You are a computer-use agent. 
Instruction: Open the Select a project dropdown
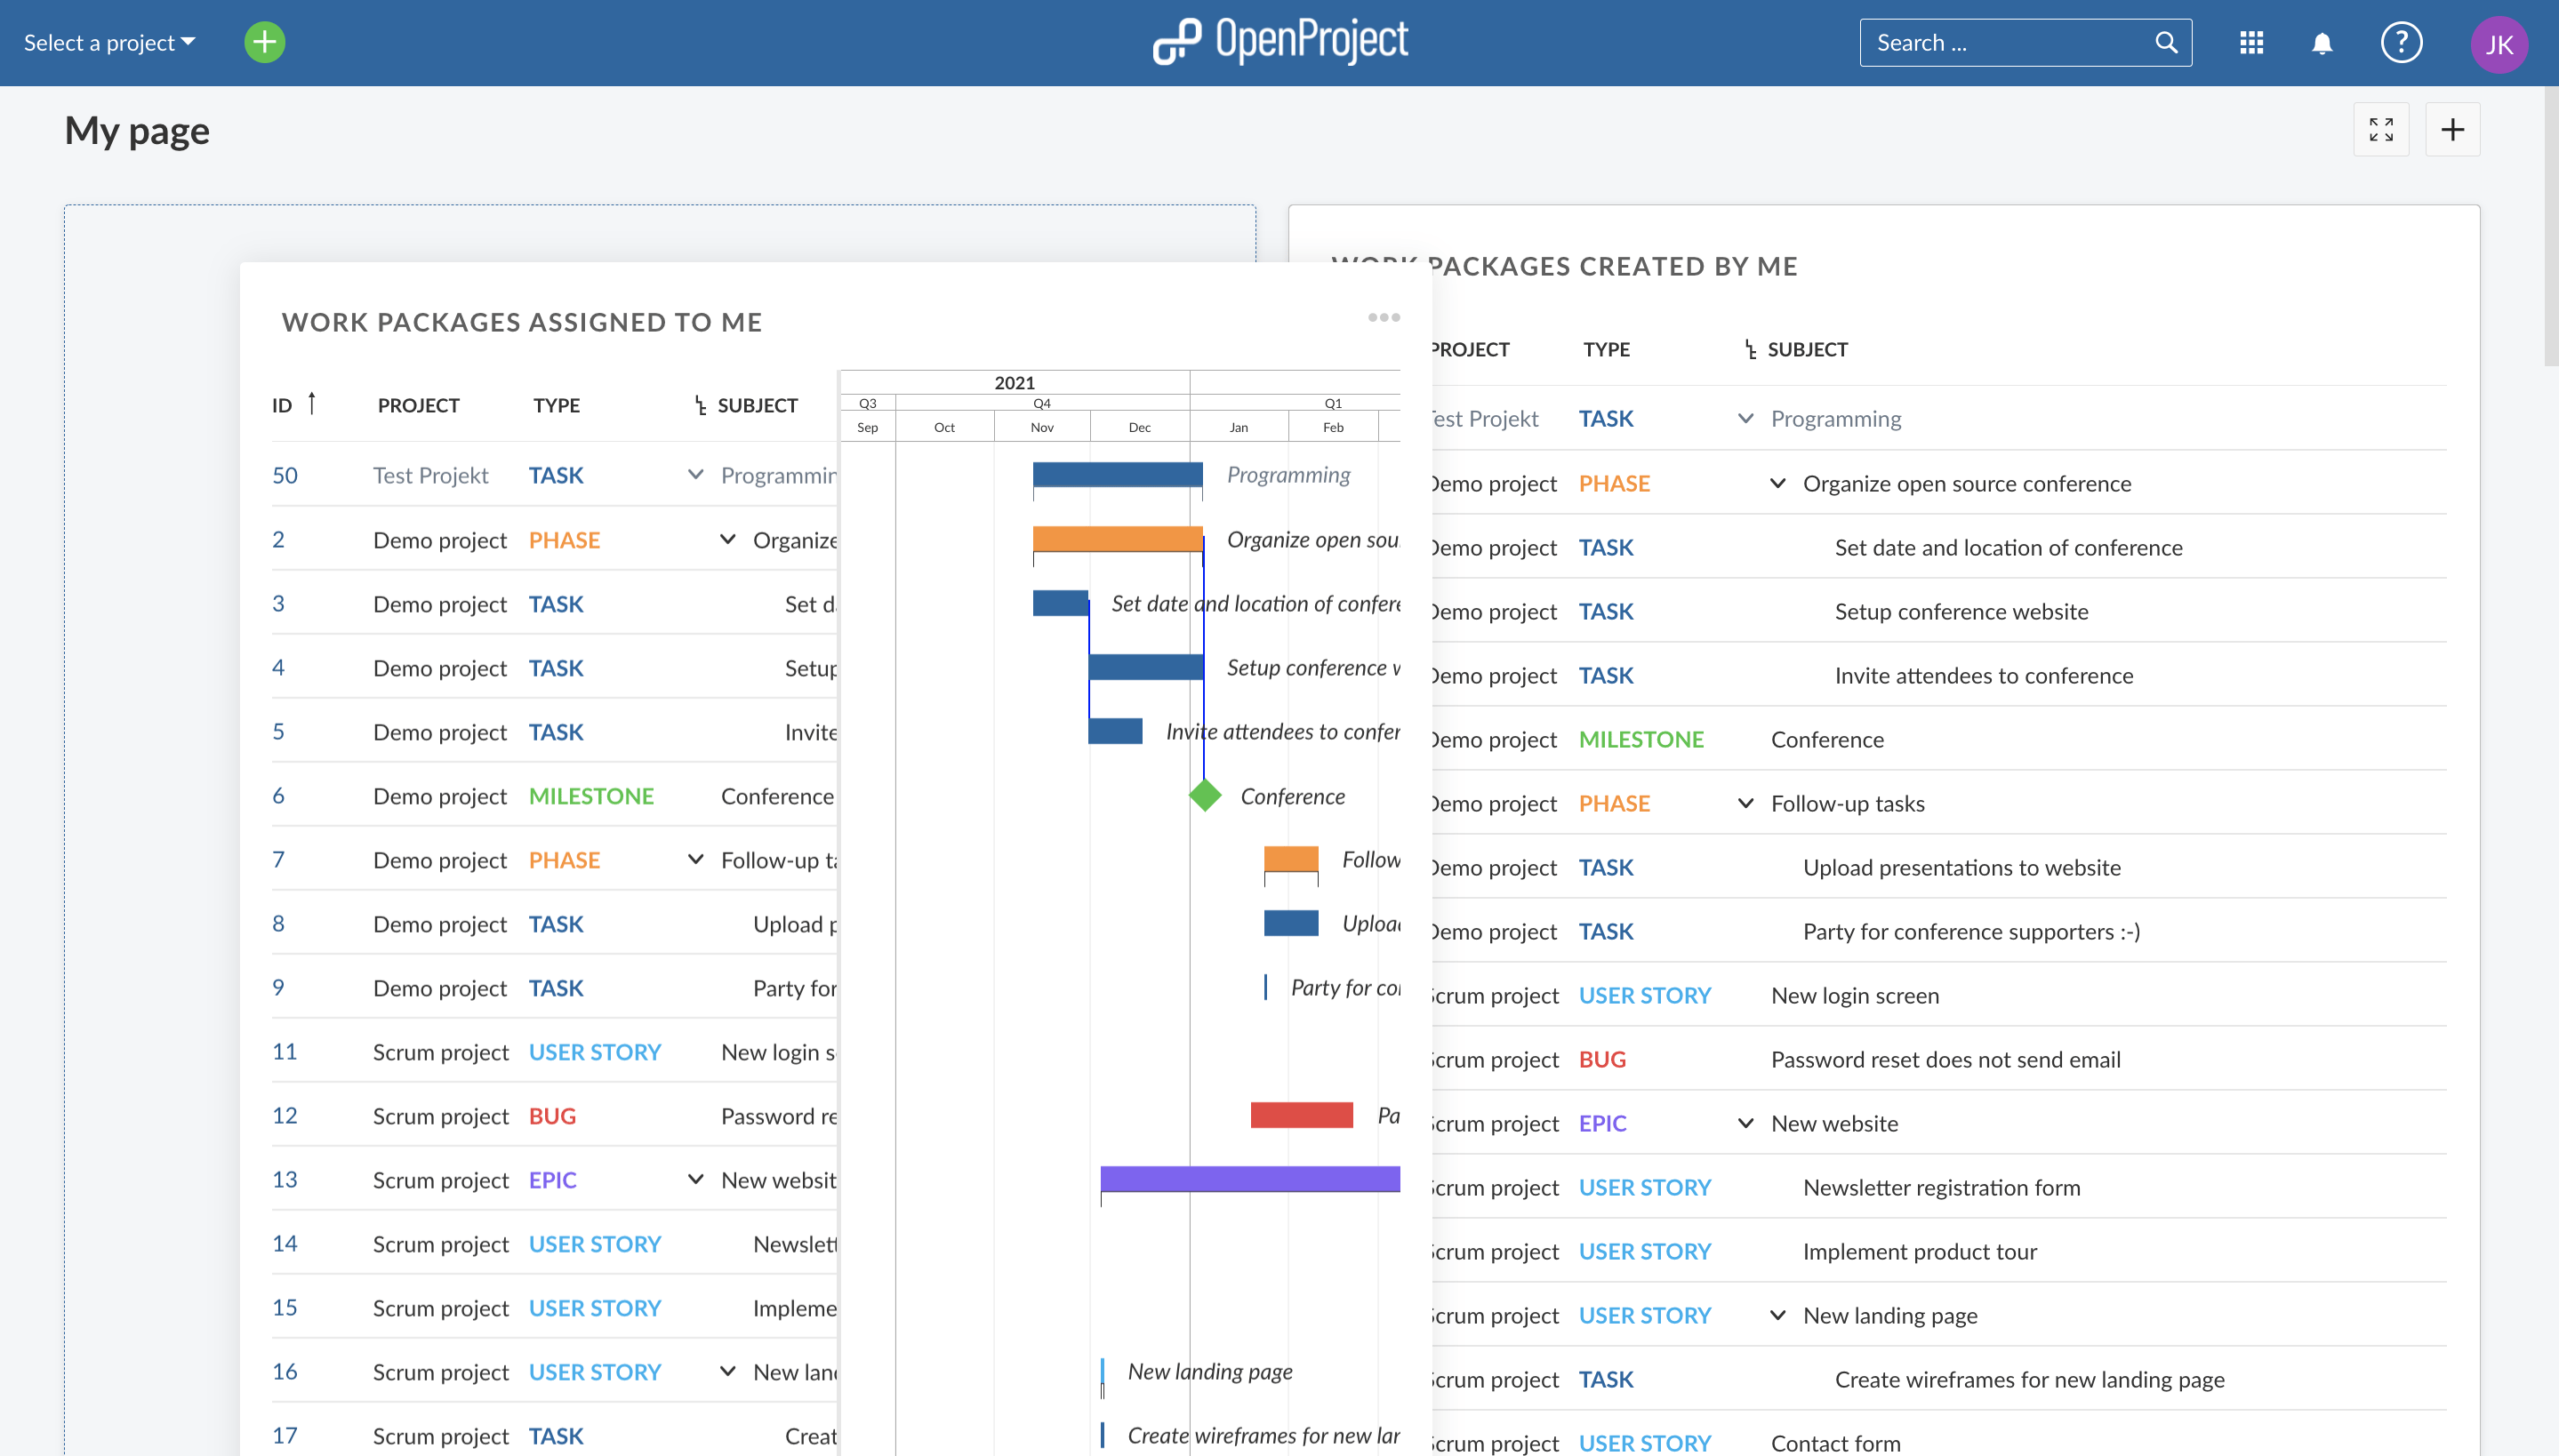[x=109, y=42]
